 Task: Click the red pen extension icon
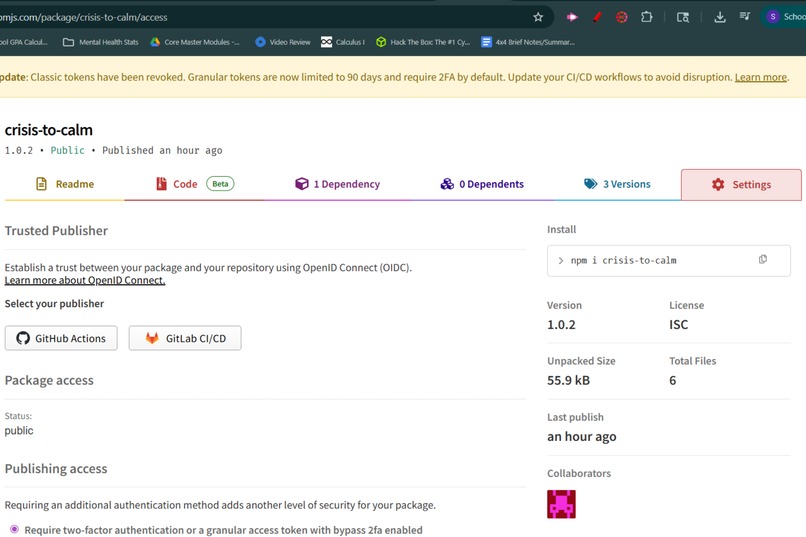(x=597, y=17)
